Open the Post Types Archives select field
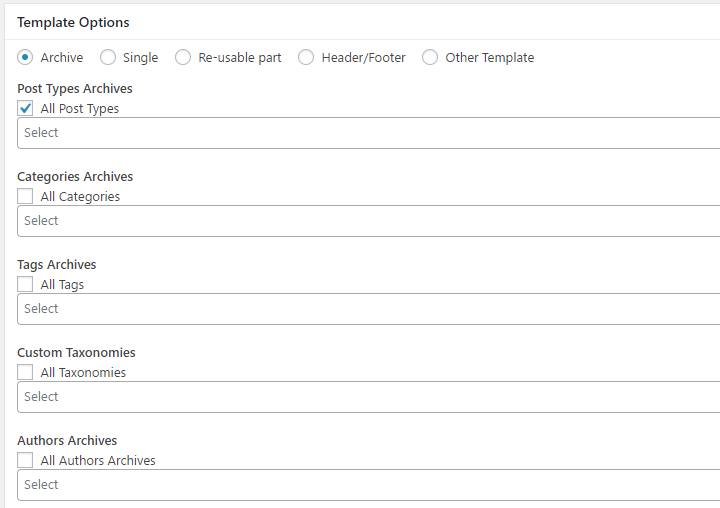Screen dimensions: 720x508 point(368,133)
